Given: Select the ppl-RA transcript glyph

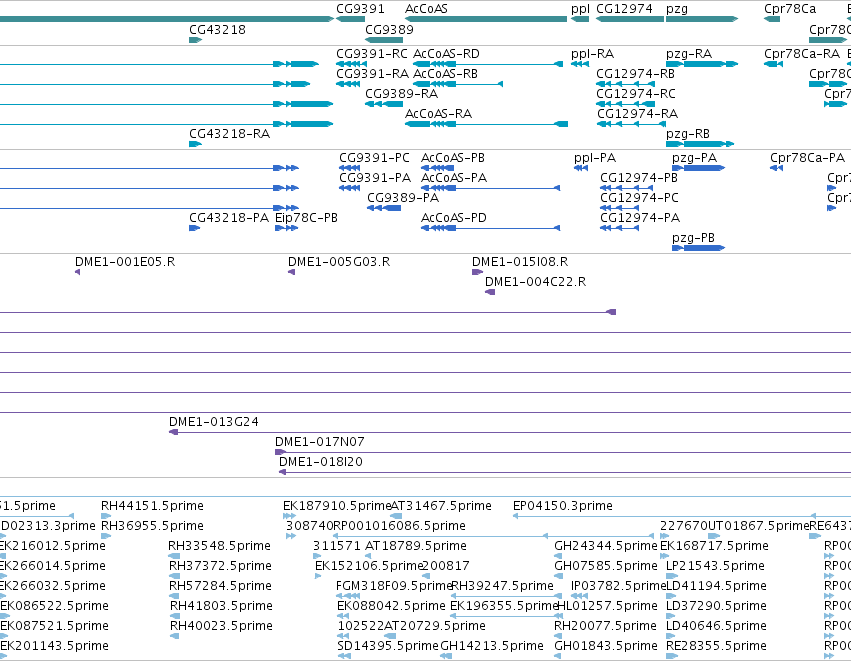Looking at the screenshot, I should pos(580,64).
